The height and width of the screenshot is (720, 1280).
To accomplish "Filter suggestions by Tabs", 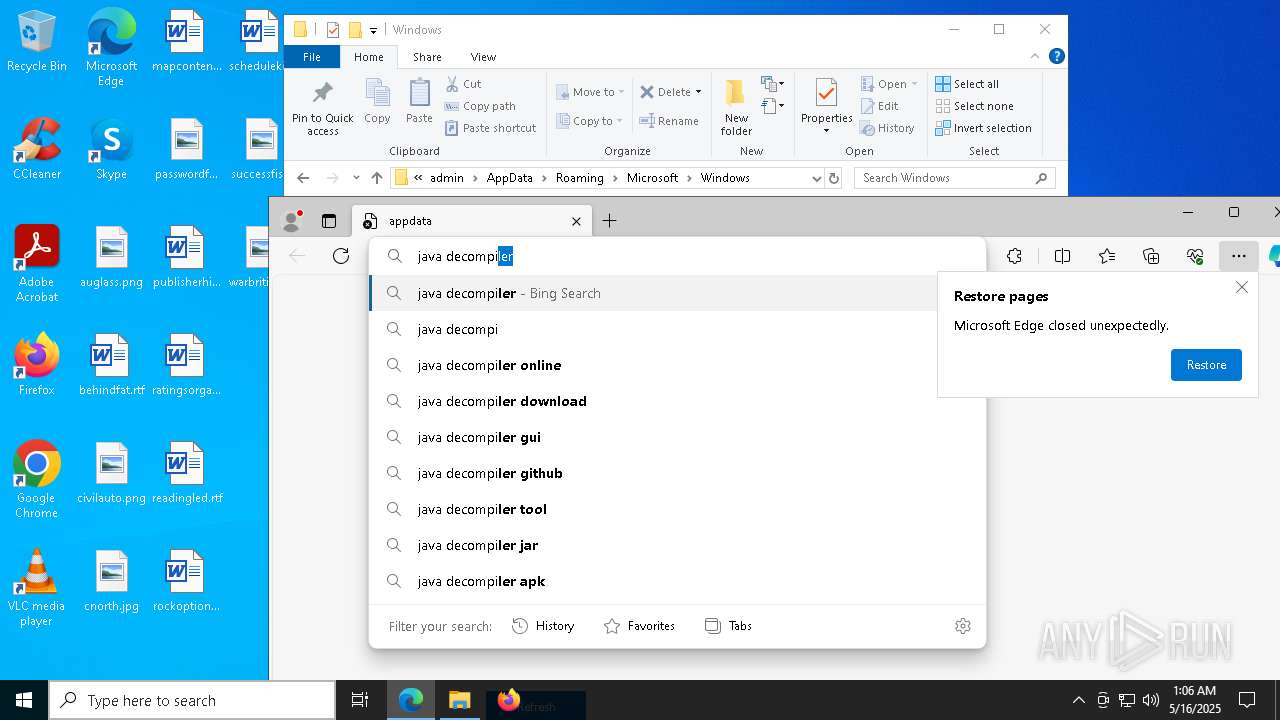I will pyautogui.click(x=728, y=626).
